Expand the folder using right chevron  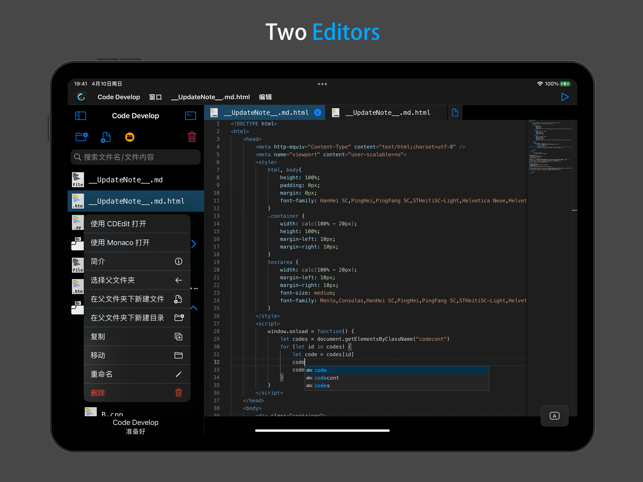pos(194,244)
